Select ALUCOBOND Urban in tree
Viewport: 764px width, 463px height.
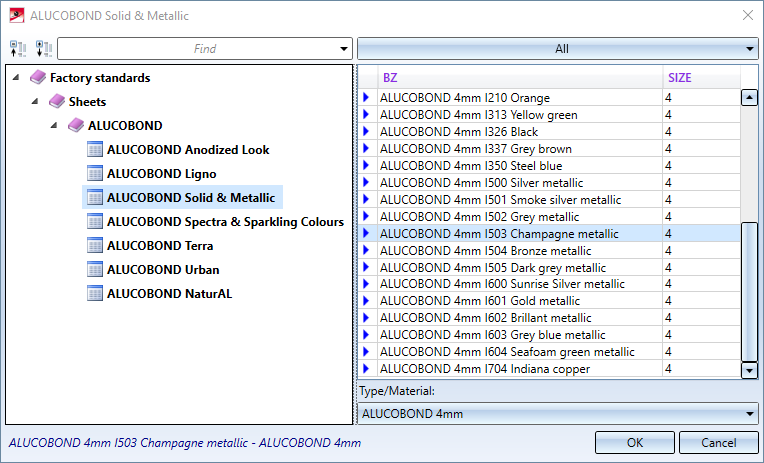click(x=163, y=270)
